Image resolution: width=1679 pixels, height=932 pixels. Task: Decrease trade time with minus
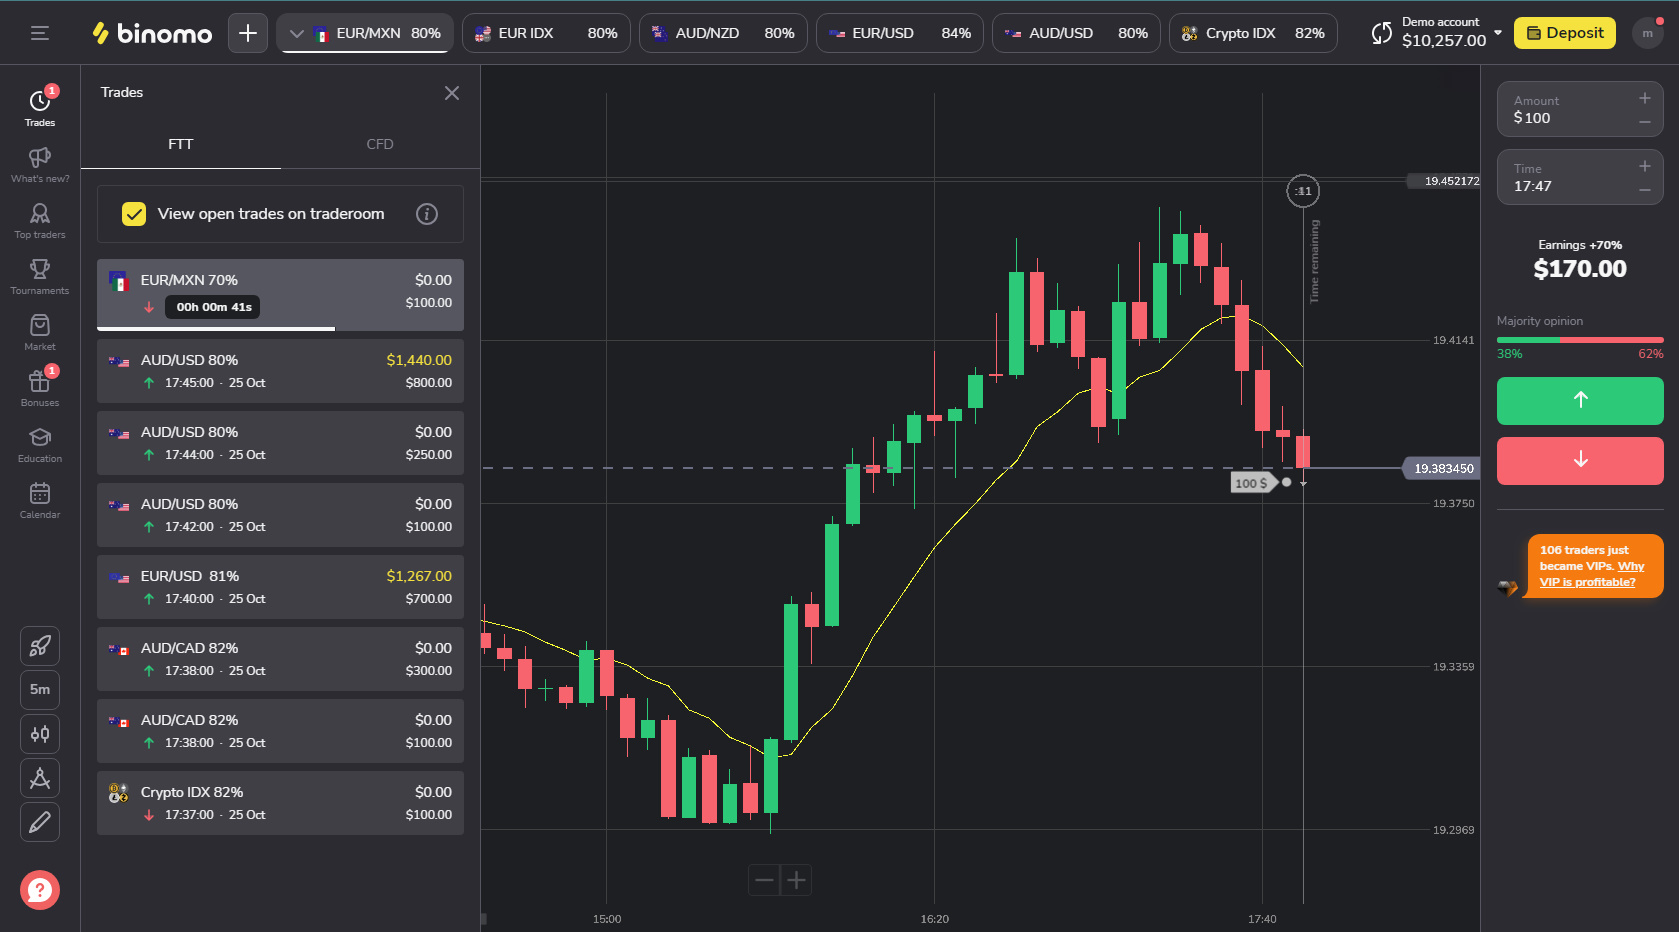[1644, 190]
